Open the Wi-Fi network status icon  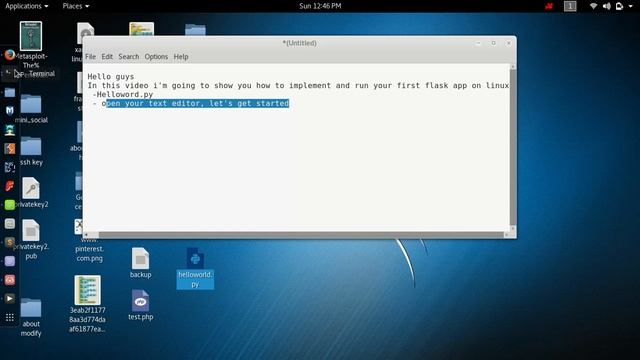[x=593, y=6]
